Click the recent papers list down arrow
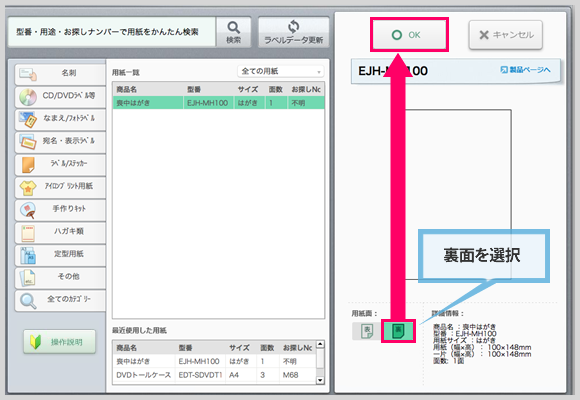The height and width of the screenshot is (400, 580). [320, 380]
